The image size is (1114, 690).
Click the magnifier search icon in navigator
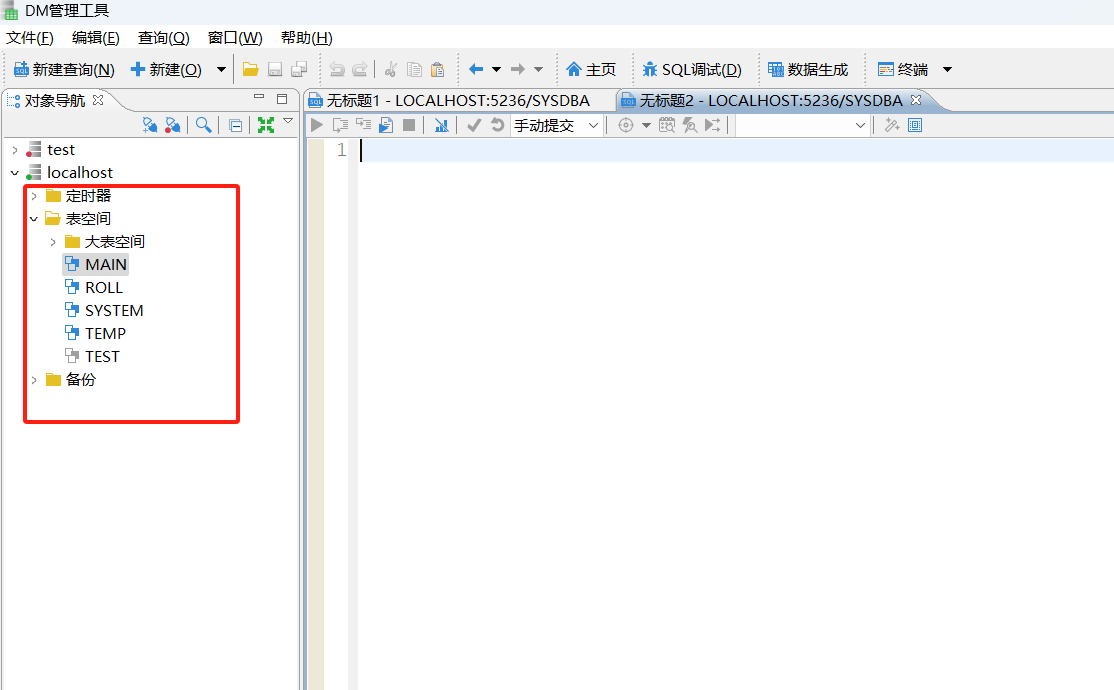click(x=204, y=125)
